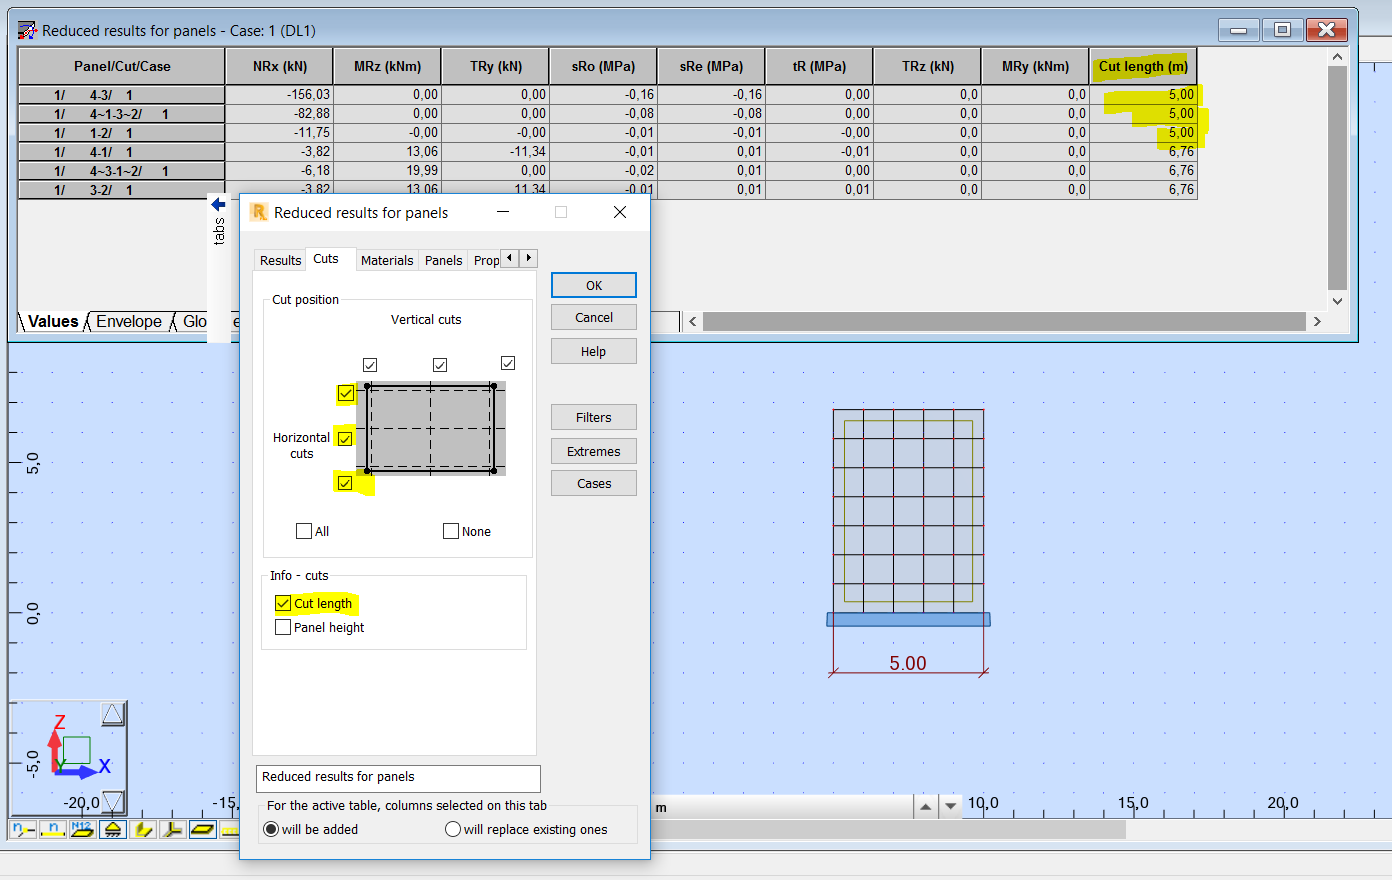
Task: Open the Envelope table tab
Action: (x=131, y=321)
